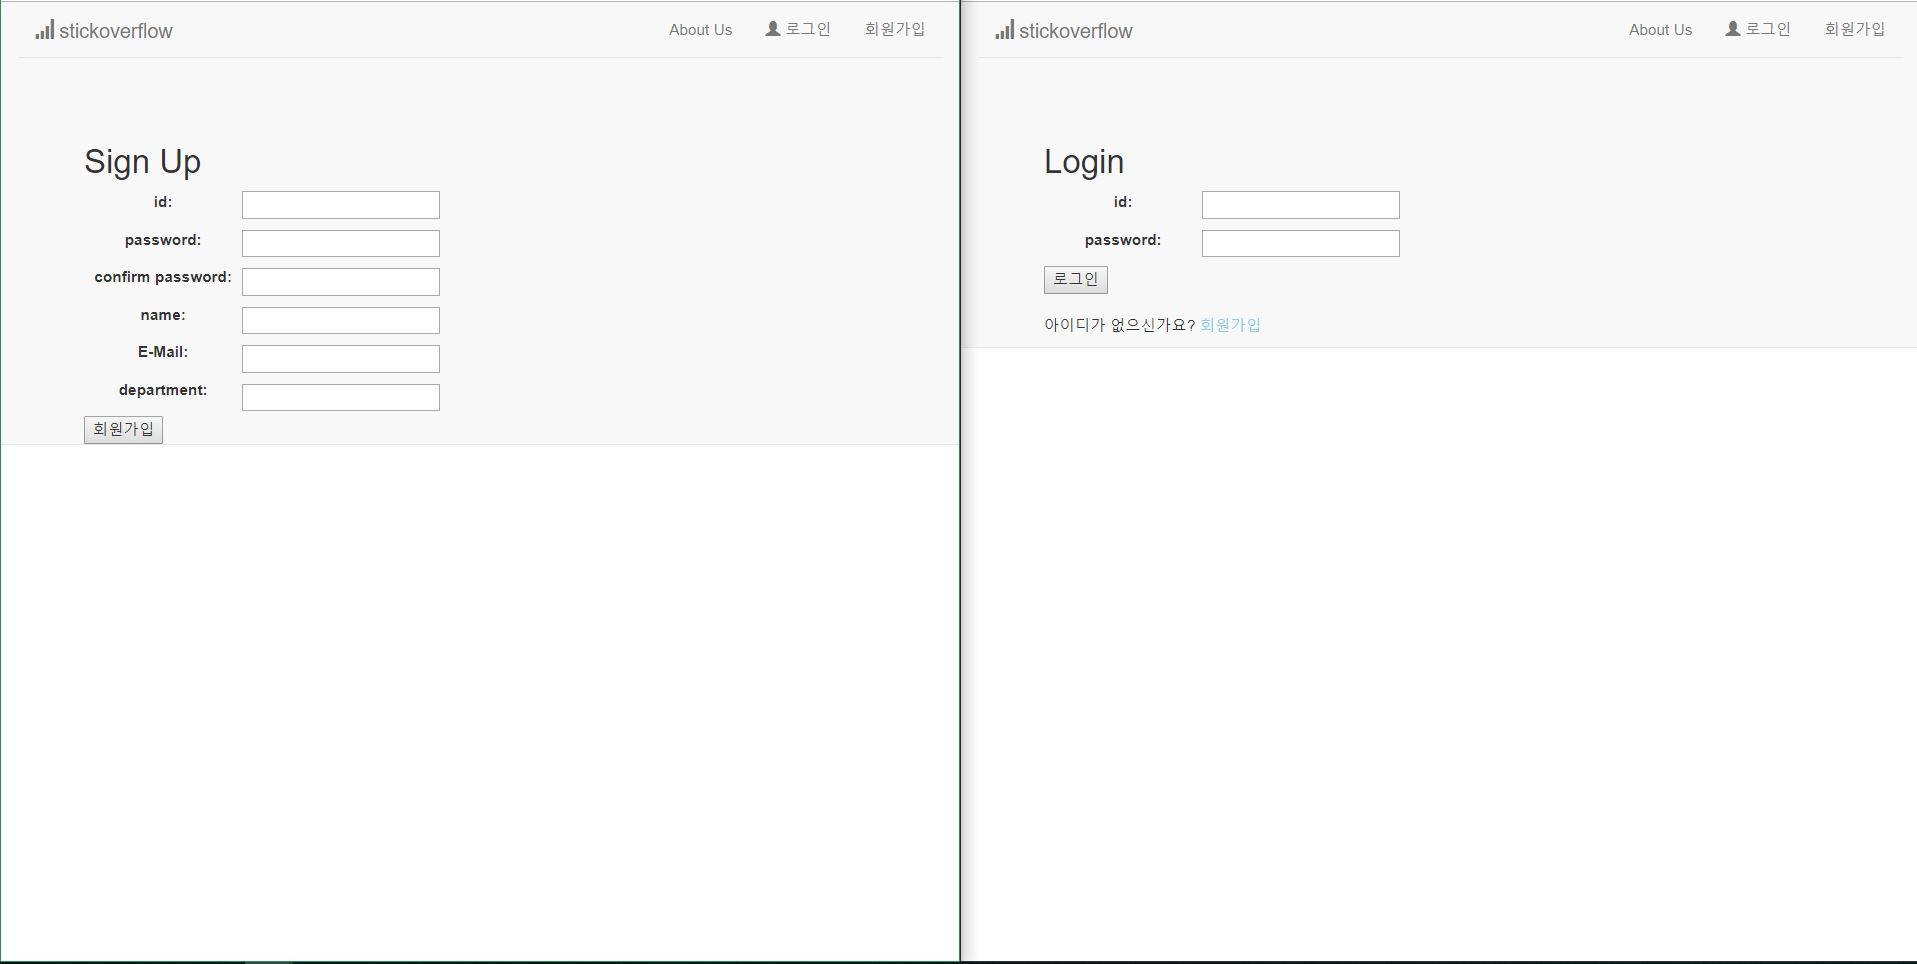Focus the password field on Sign Up form
Screen dimensions: 1917x964
click(341, 243)
